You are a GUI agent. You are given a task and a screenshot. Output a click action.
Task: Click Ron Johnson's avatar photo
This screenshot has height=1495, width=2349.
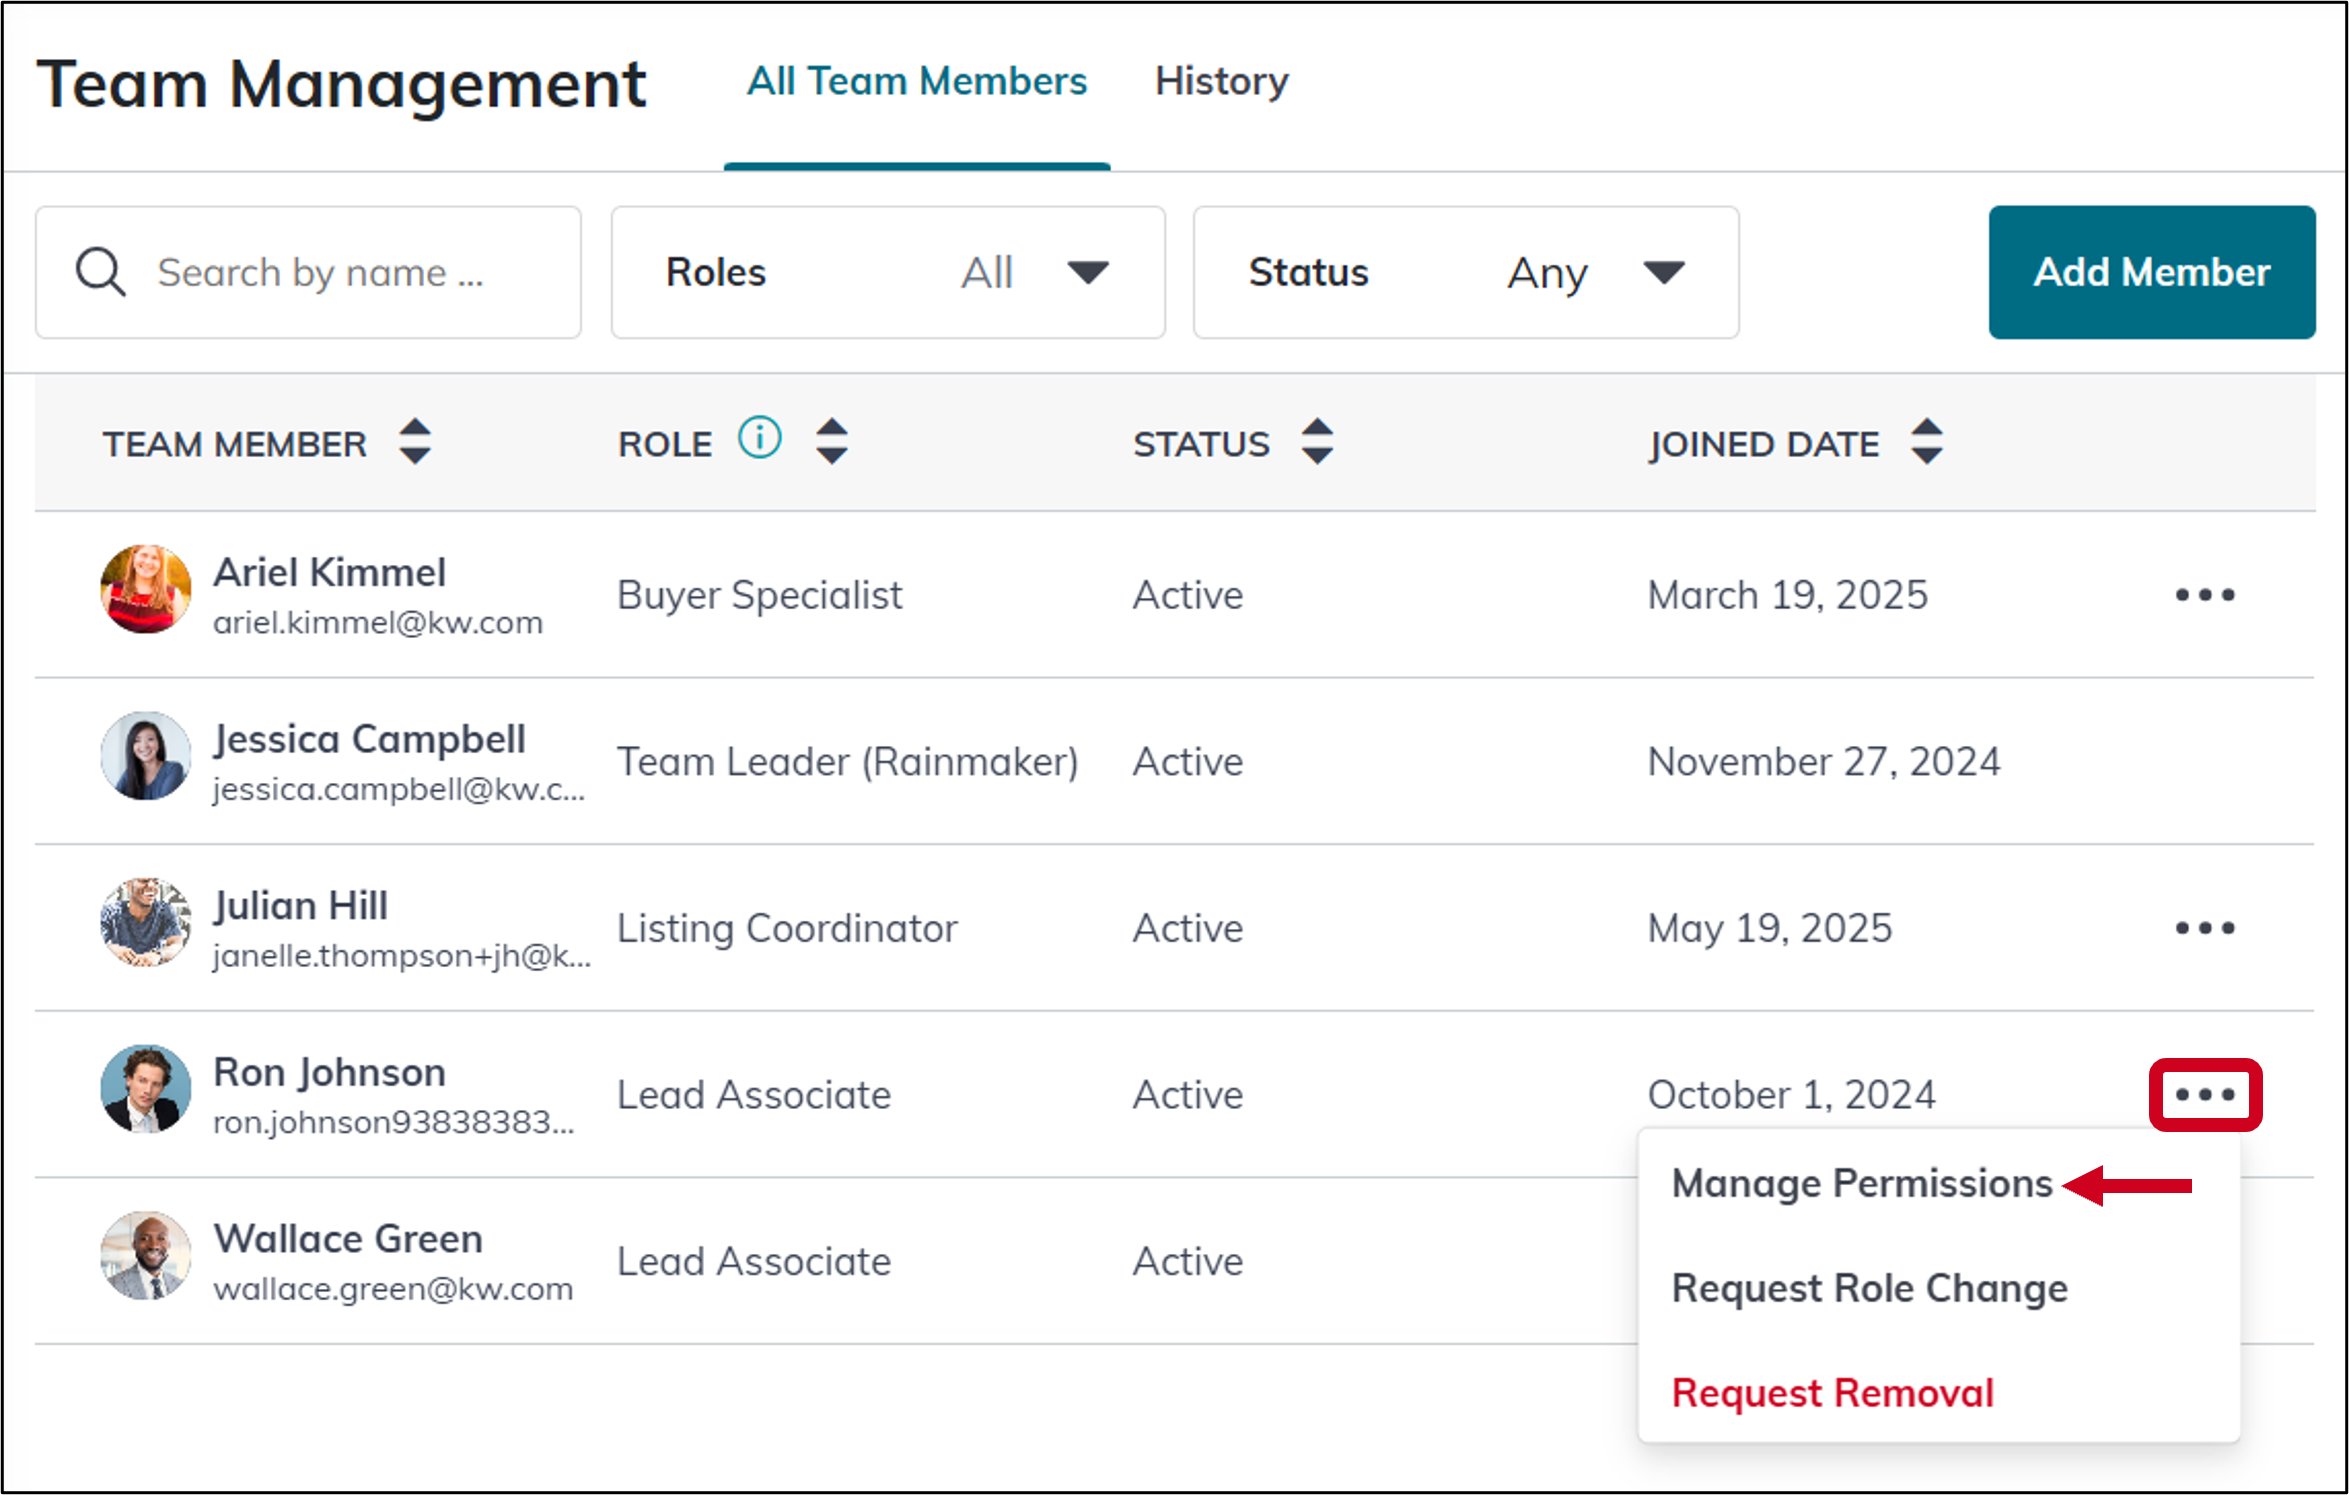pyautogui.click(x=146, y=1089)
